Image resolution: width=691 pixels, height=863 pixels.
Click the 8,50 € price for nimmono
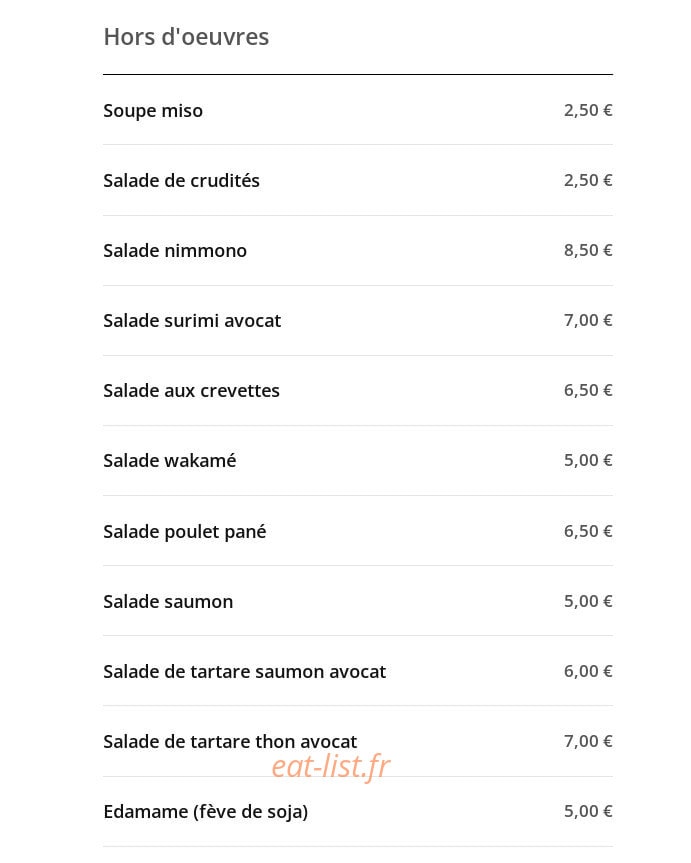pyautogui.click(x=588, y=250)
